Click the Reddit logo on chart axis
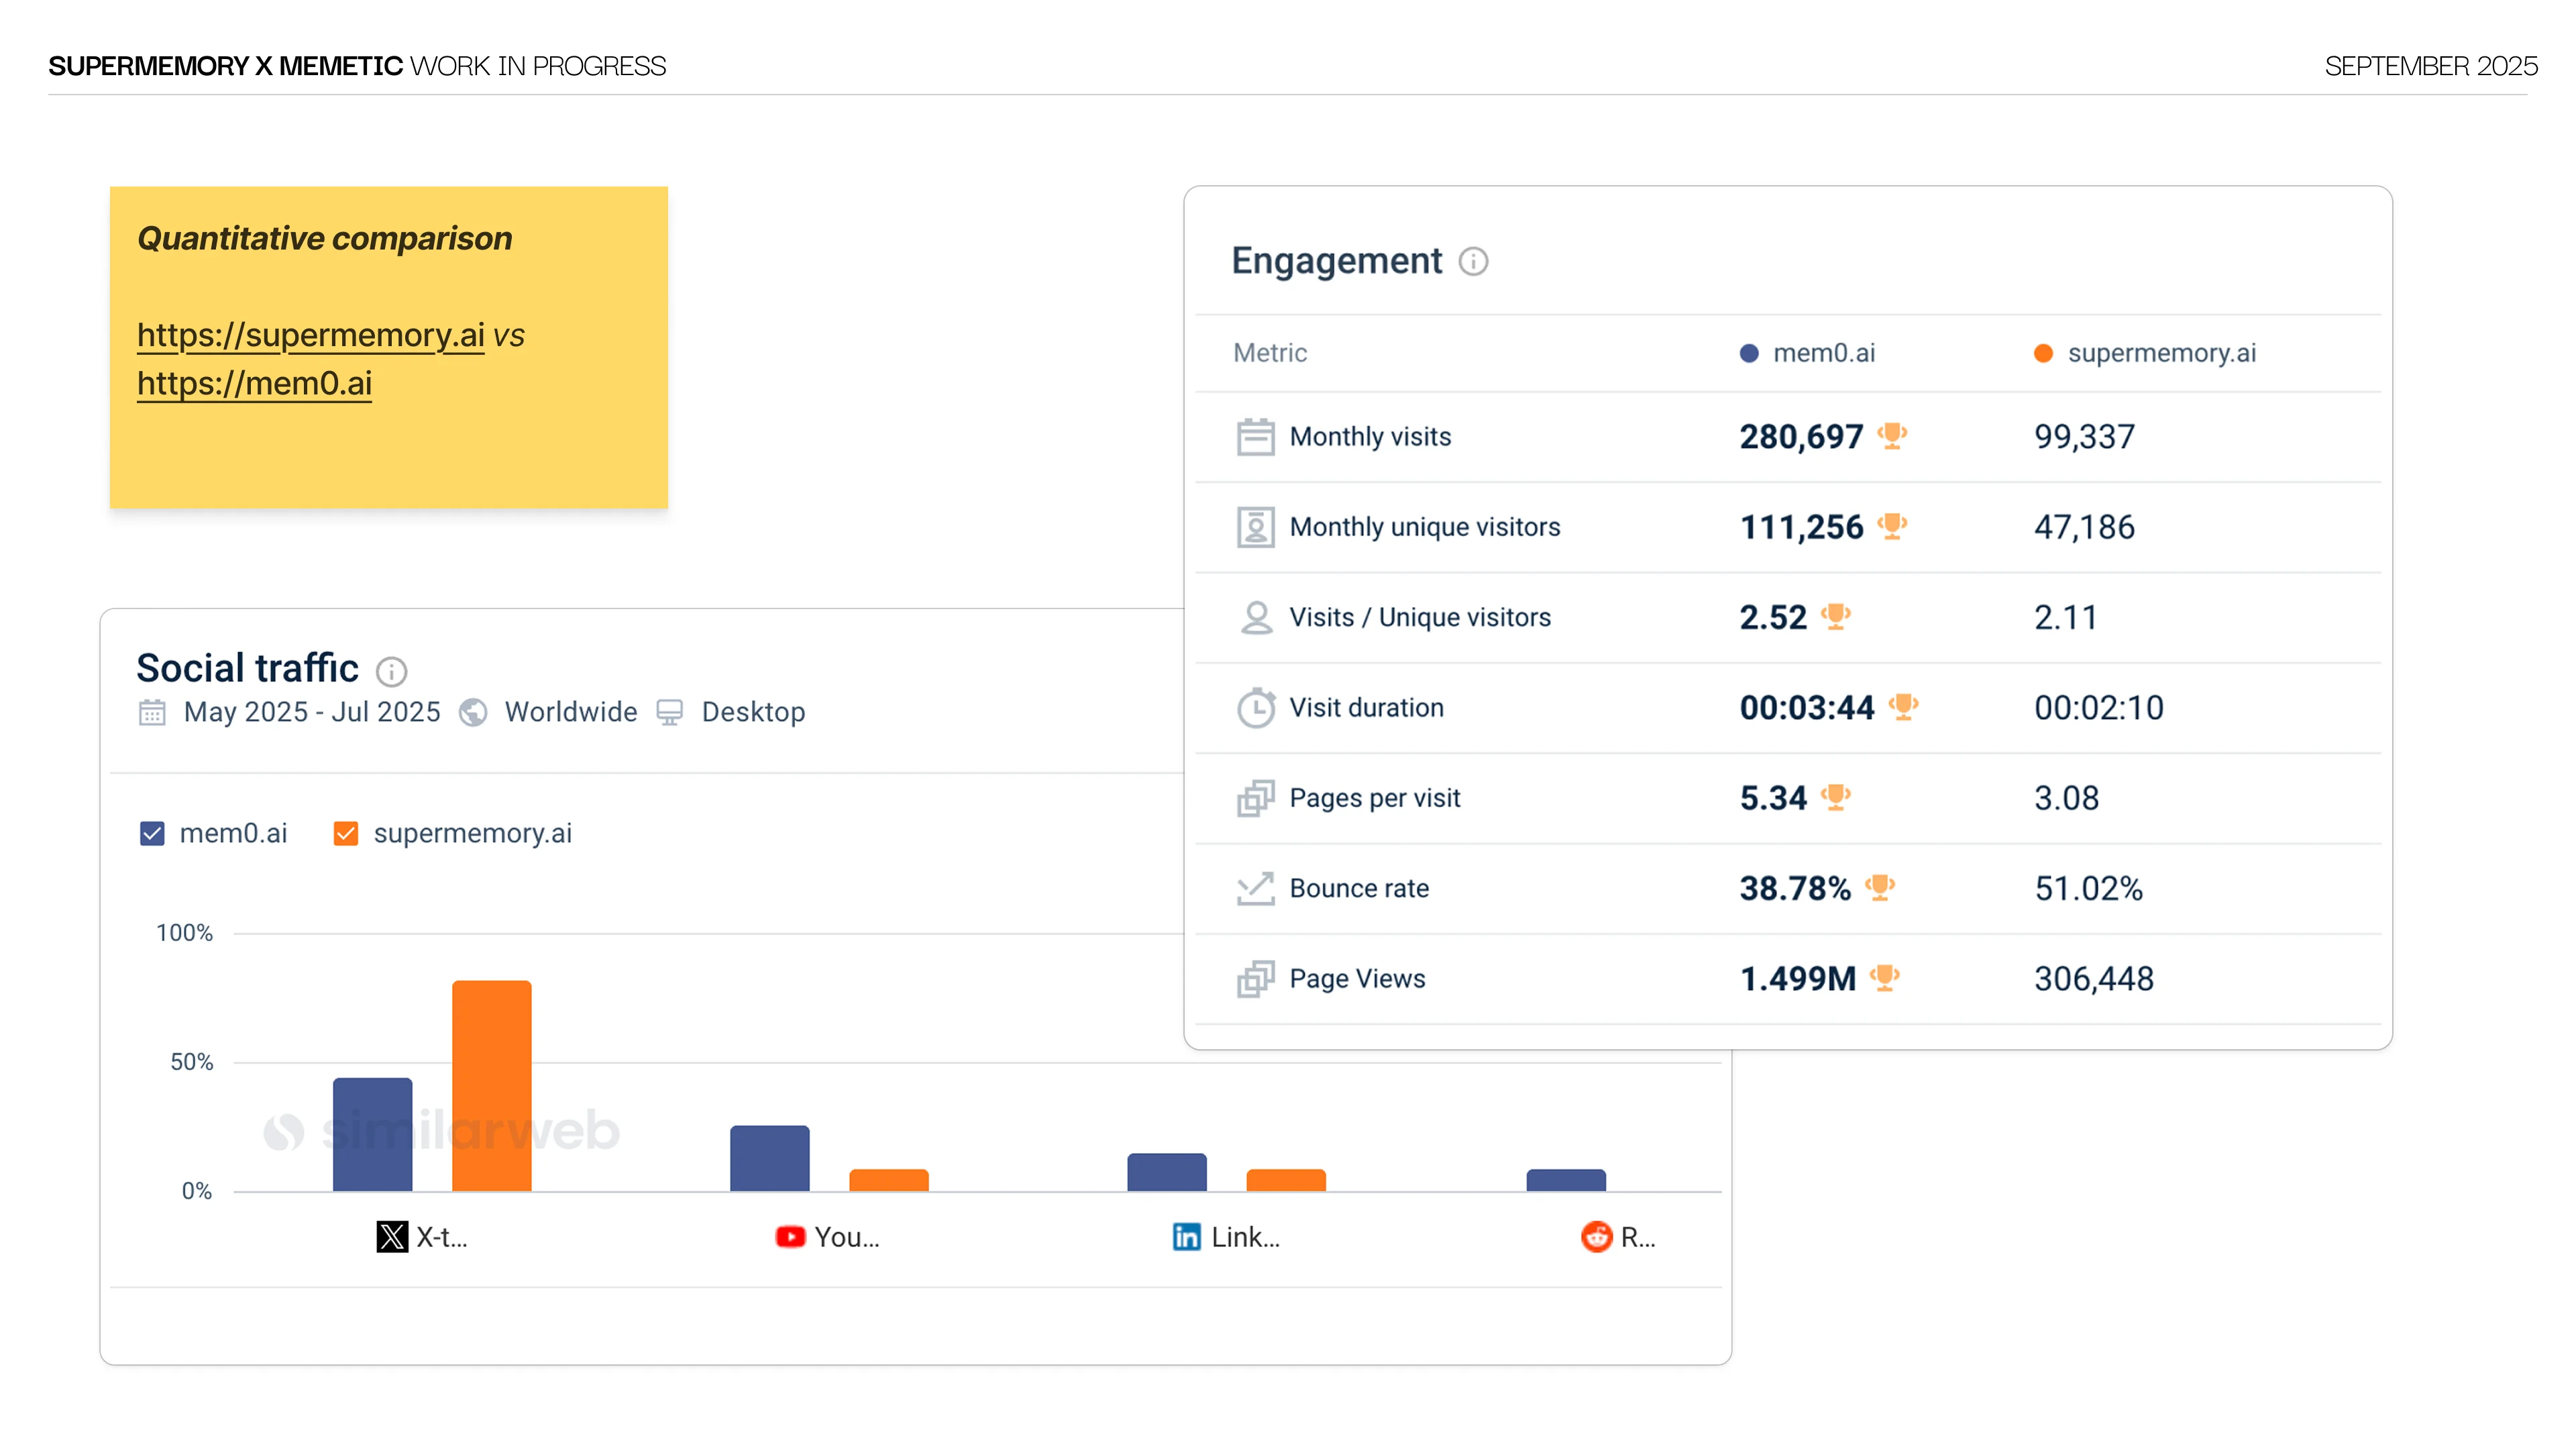Screen dimensions: 2576x1449 coord(1596,1237)
